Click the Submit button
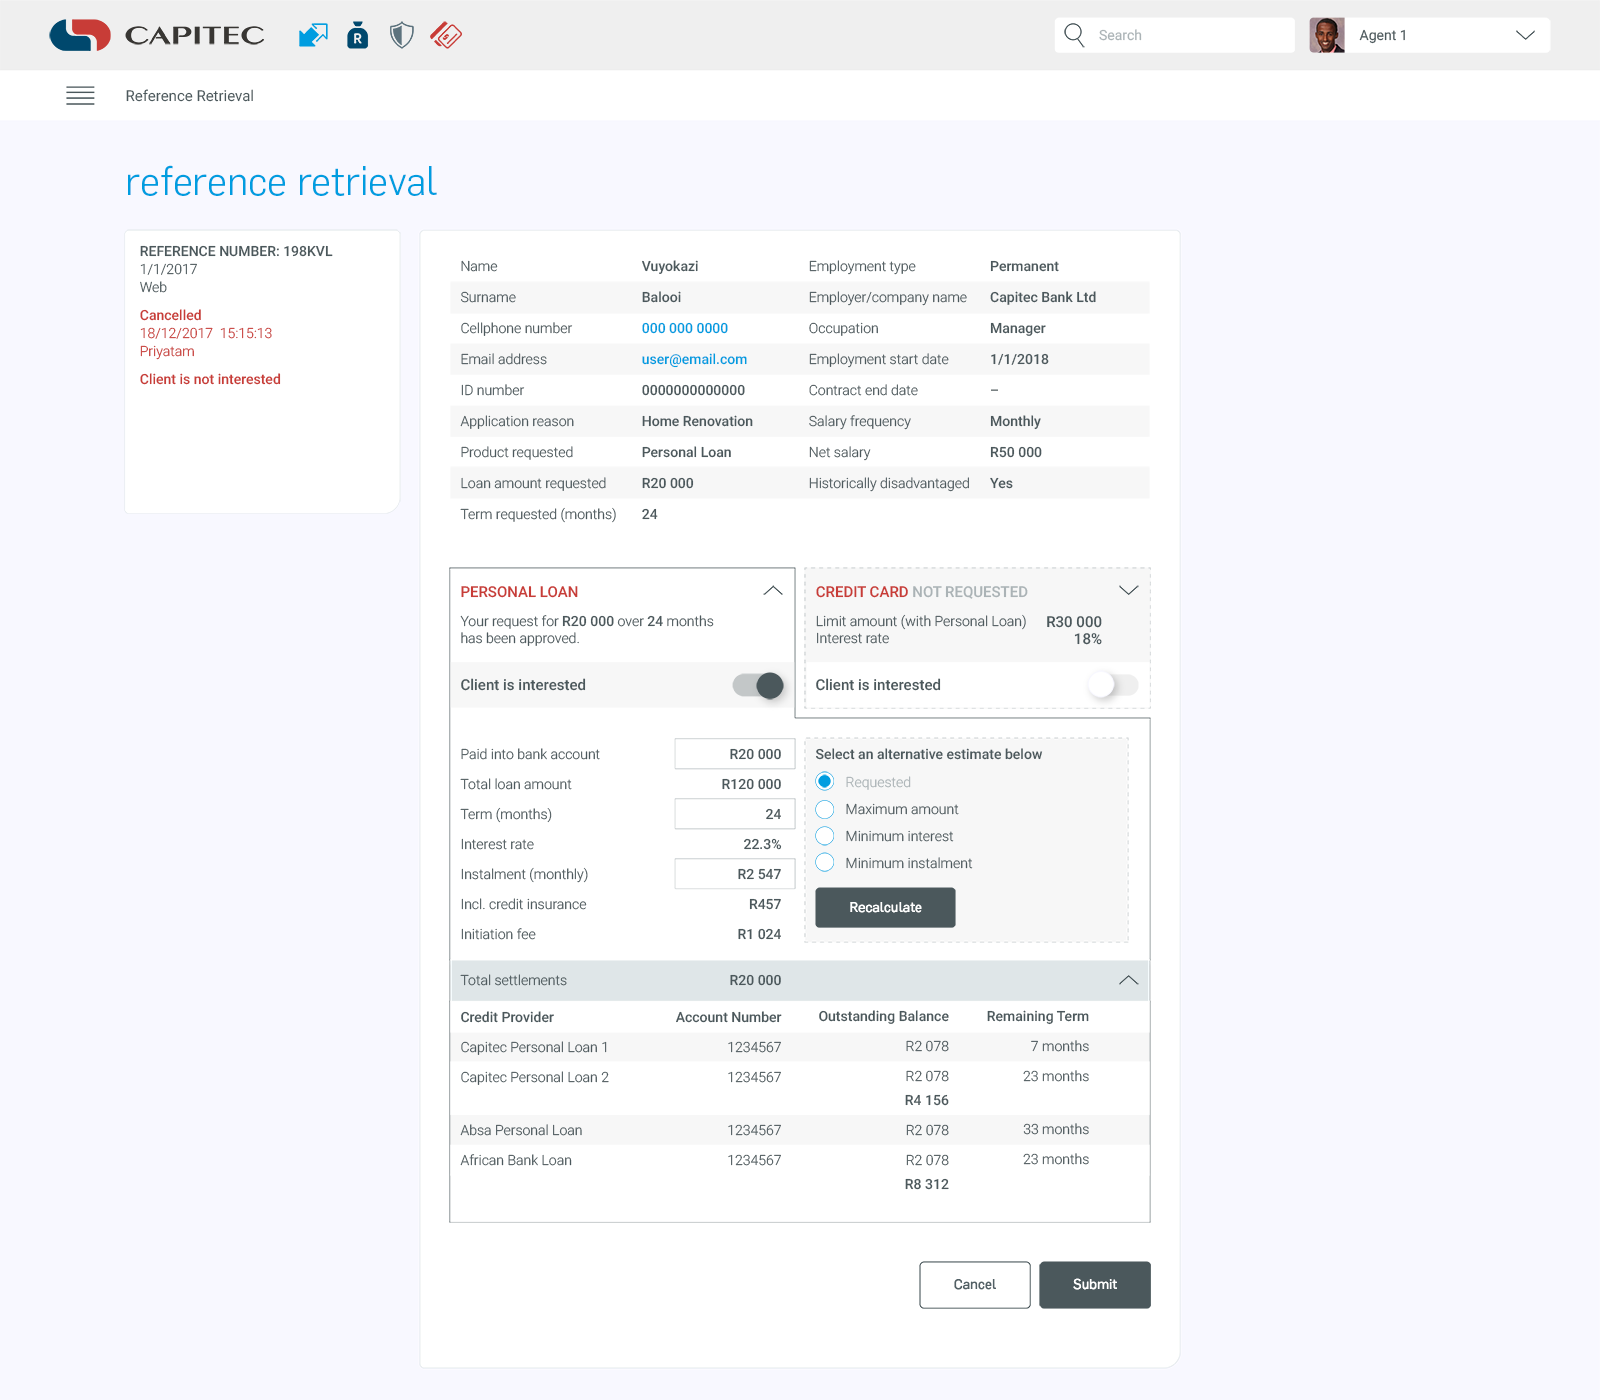Viewport: 1600px width, 1400px height. point(1095,1285)
